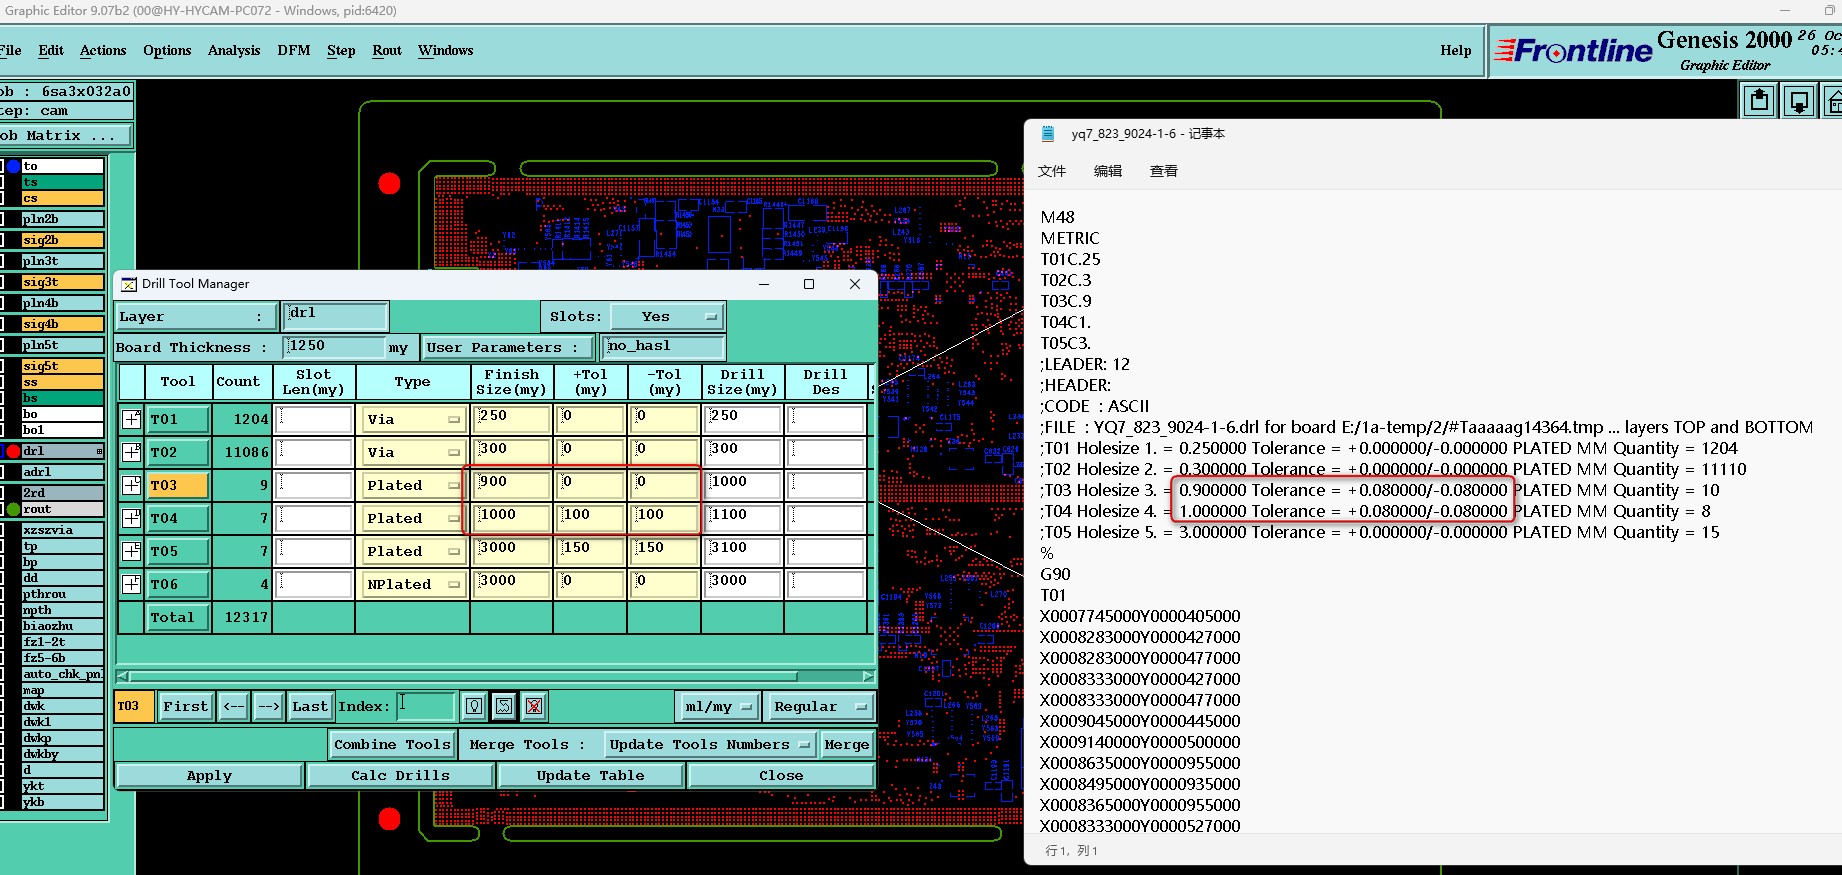Viewport: 1842px width, 875px height.
Task: Click the Index input field
Action: tap(426, 706)
